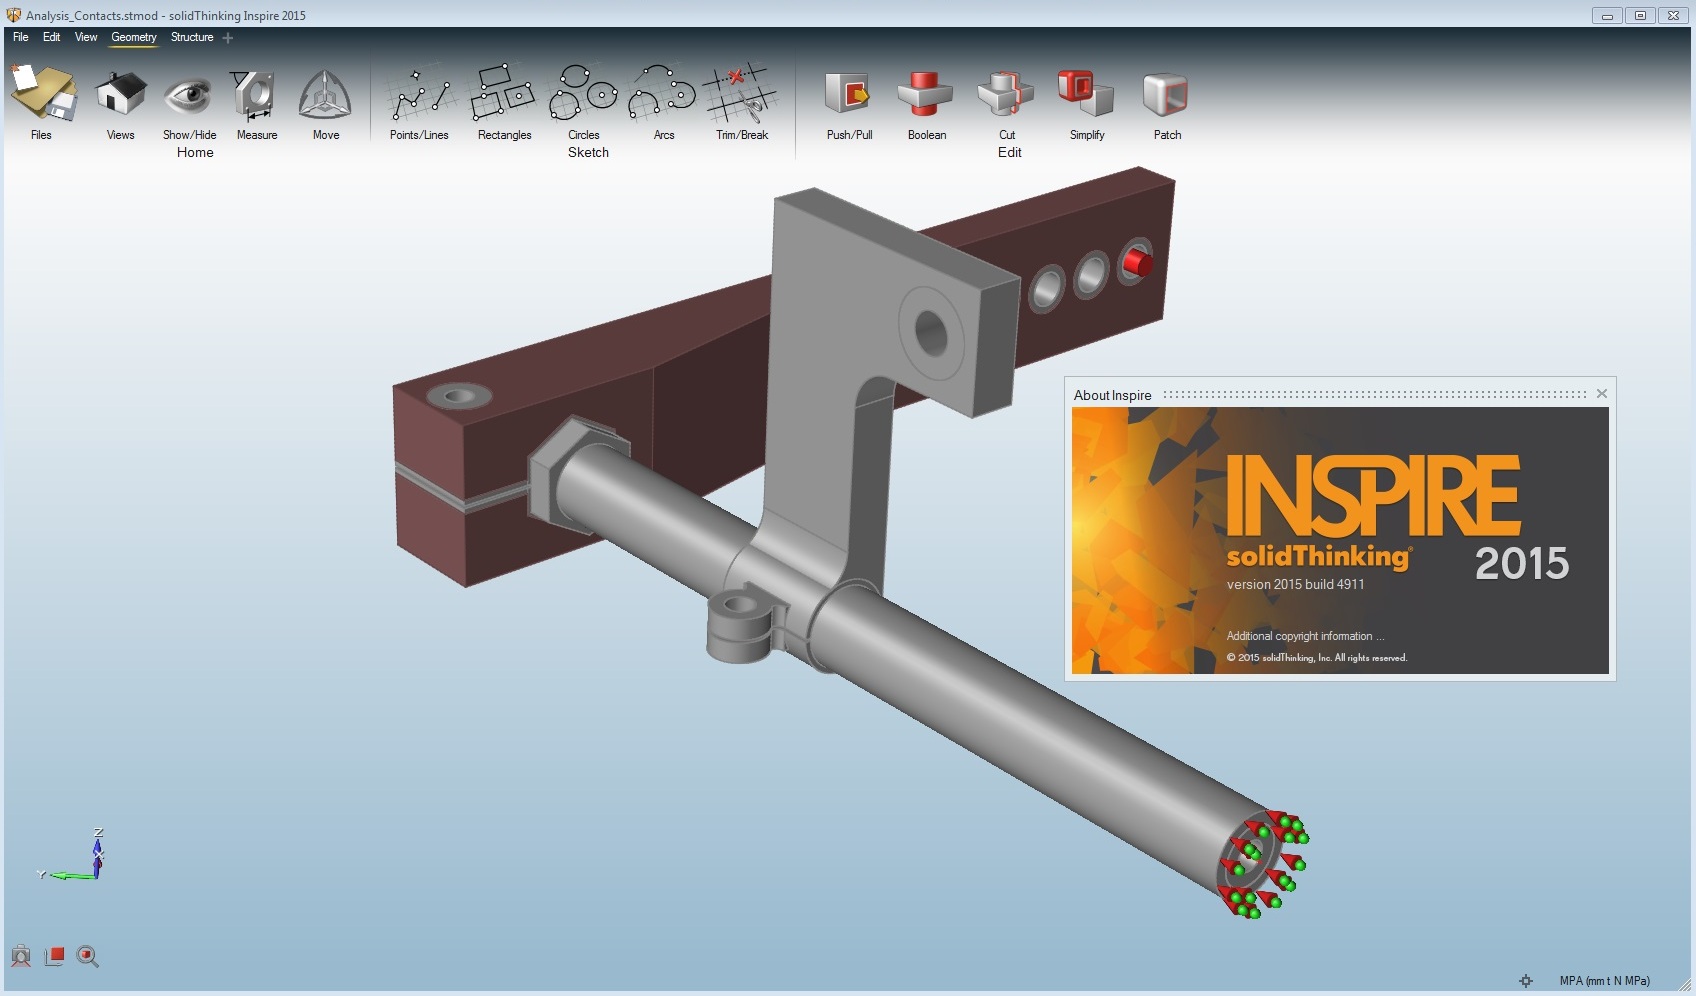Select the Patch tool
The image size is (1696, 996).
click(x=1165, y=95)
